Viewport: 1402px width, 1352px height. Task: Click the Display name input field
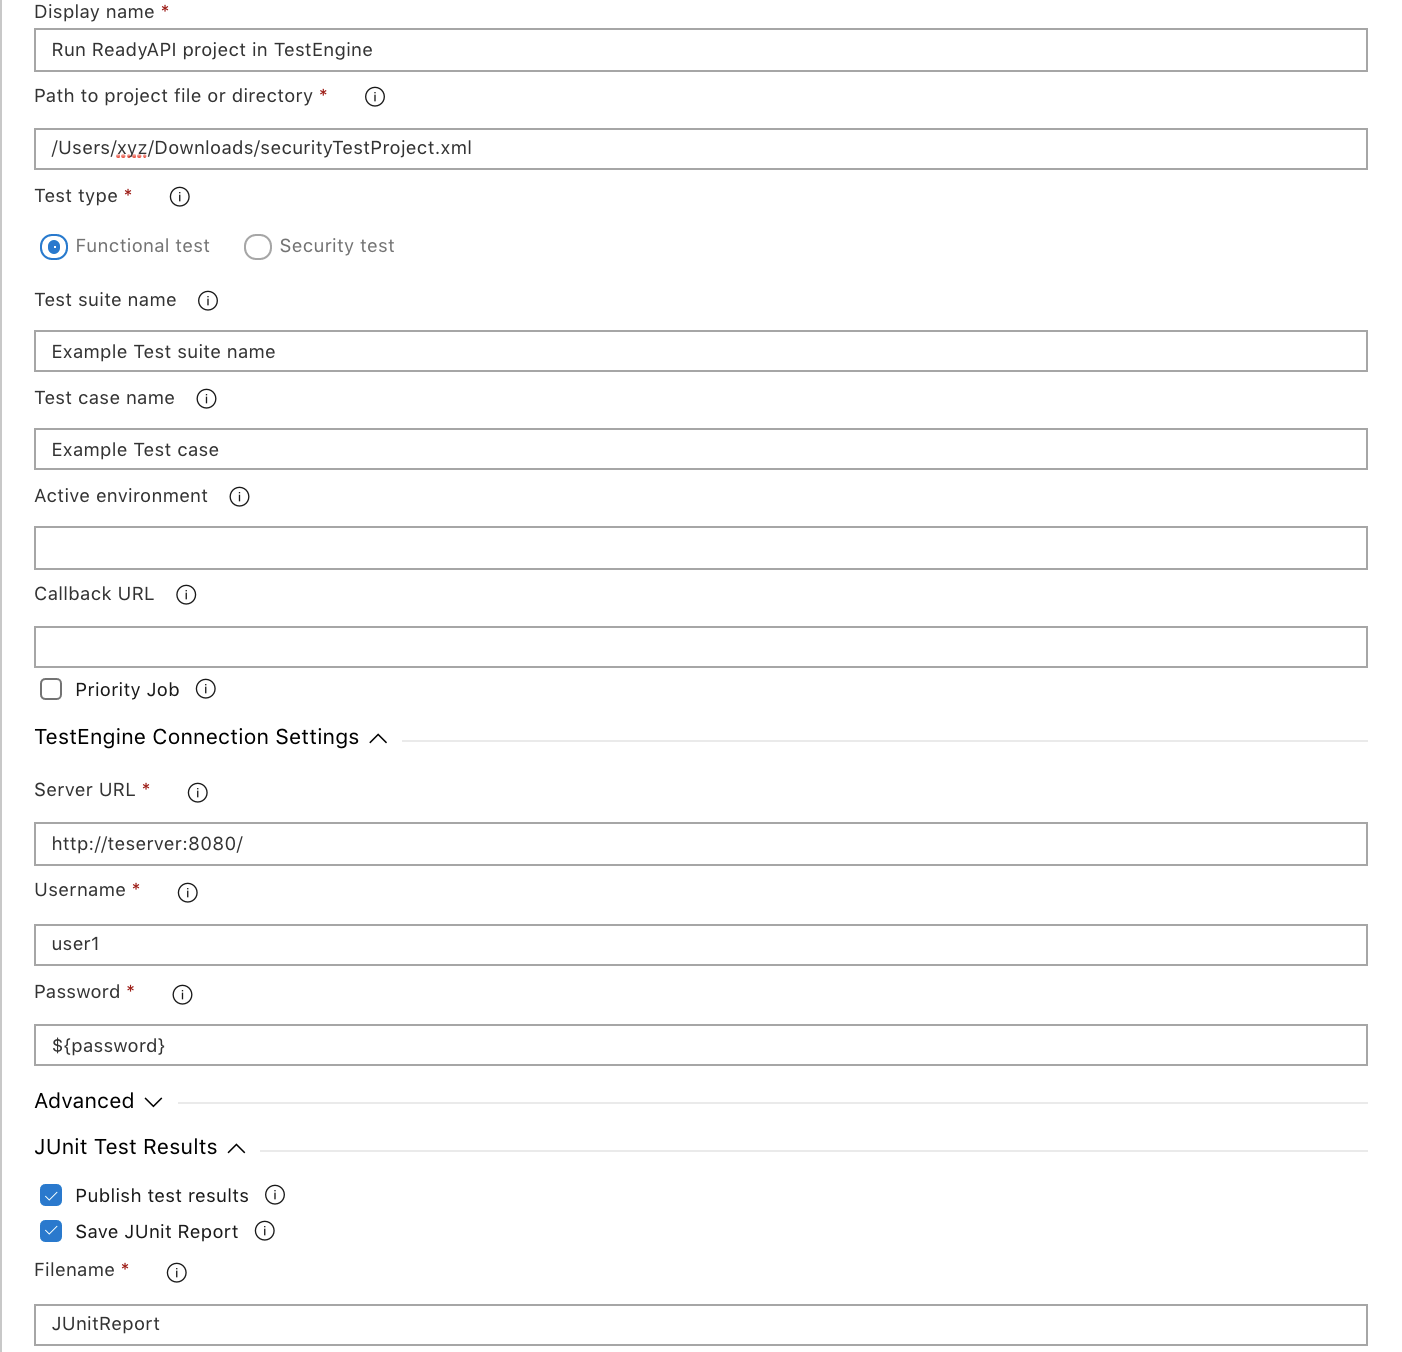[x=700, y=50]
